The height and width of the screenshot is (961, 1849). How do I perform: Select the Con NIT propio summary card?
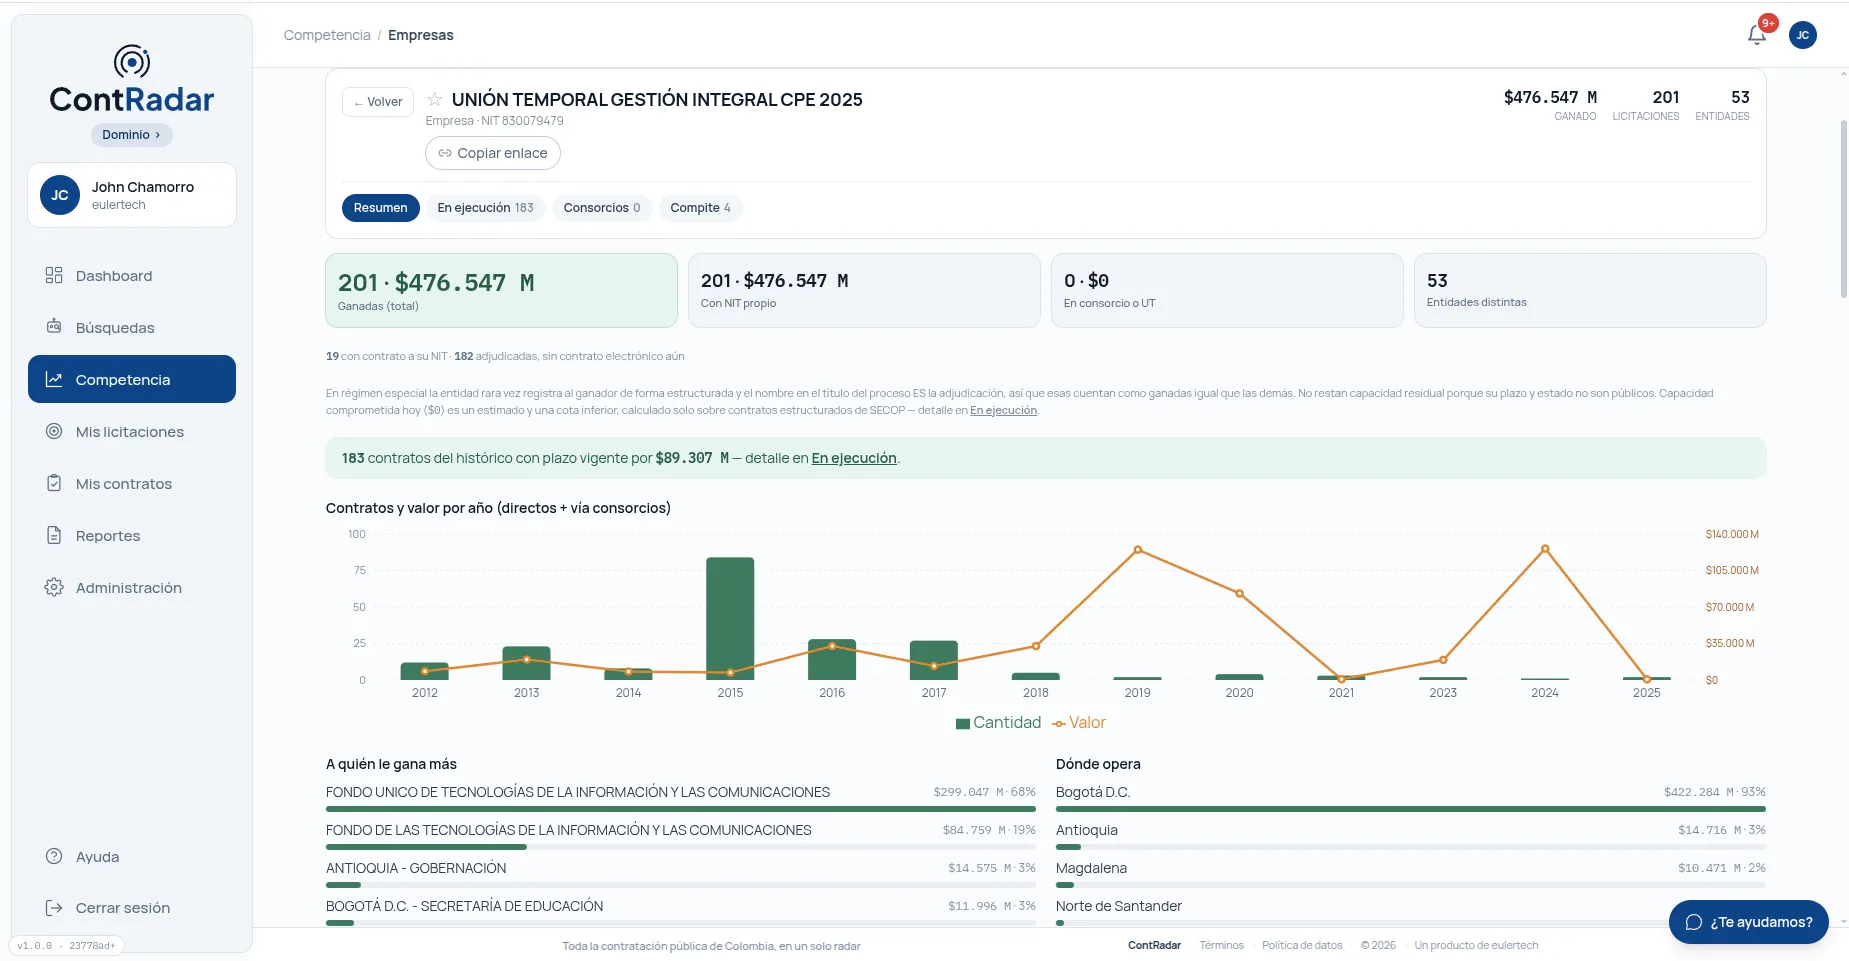point(864,290)
